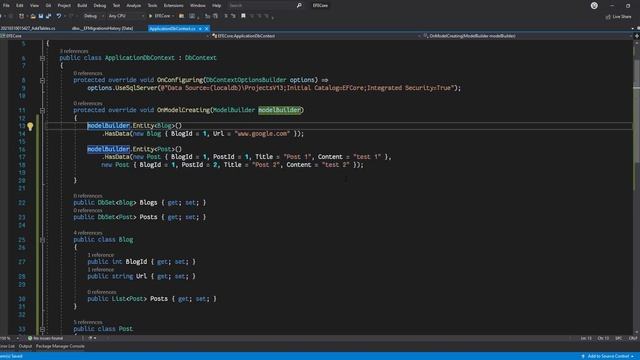Click the highlighted modelBuilder parameter

pos(280,110)
